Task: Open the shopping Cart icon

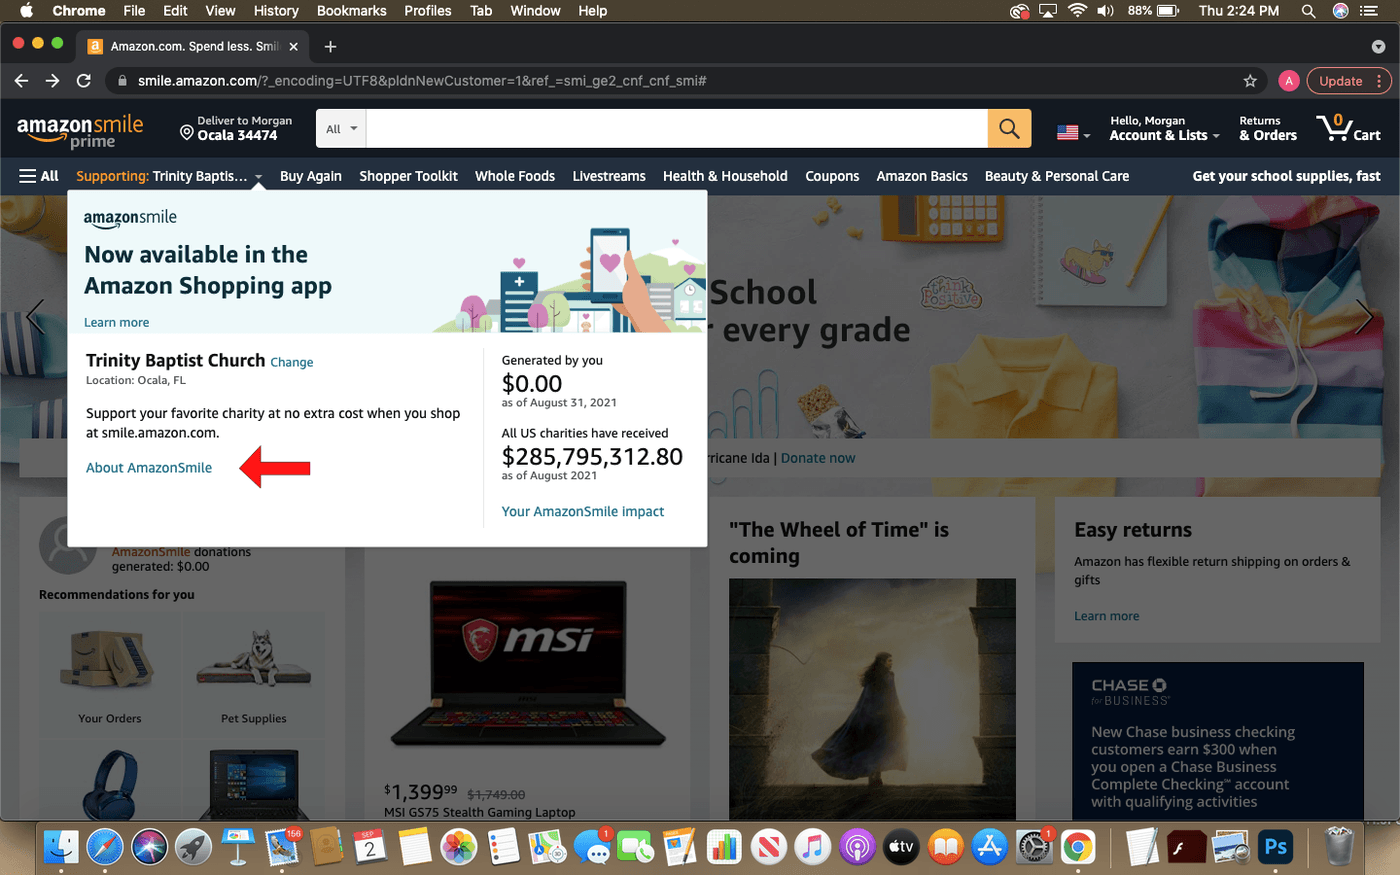Action: pyautogui.click(x=1348, y=128)
